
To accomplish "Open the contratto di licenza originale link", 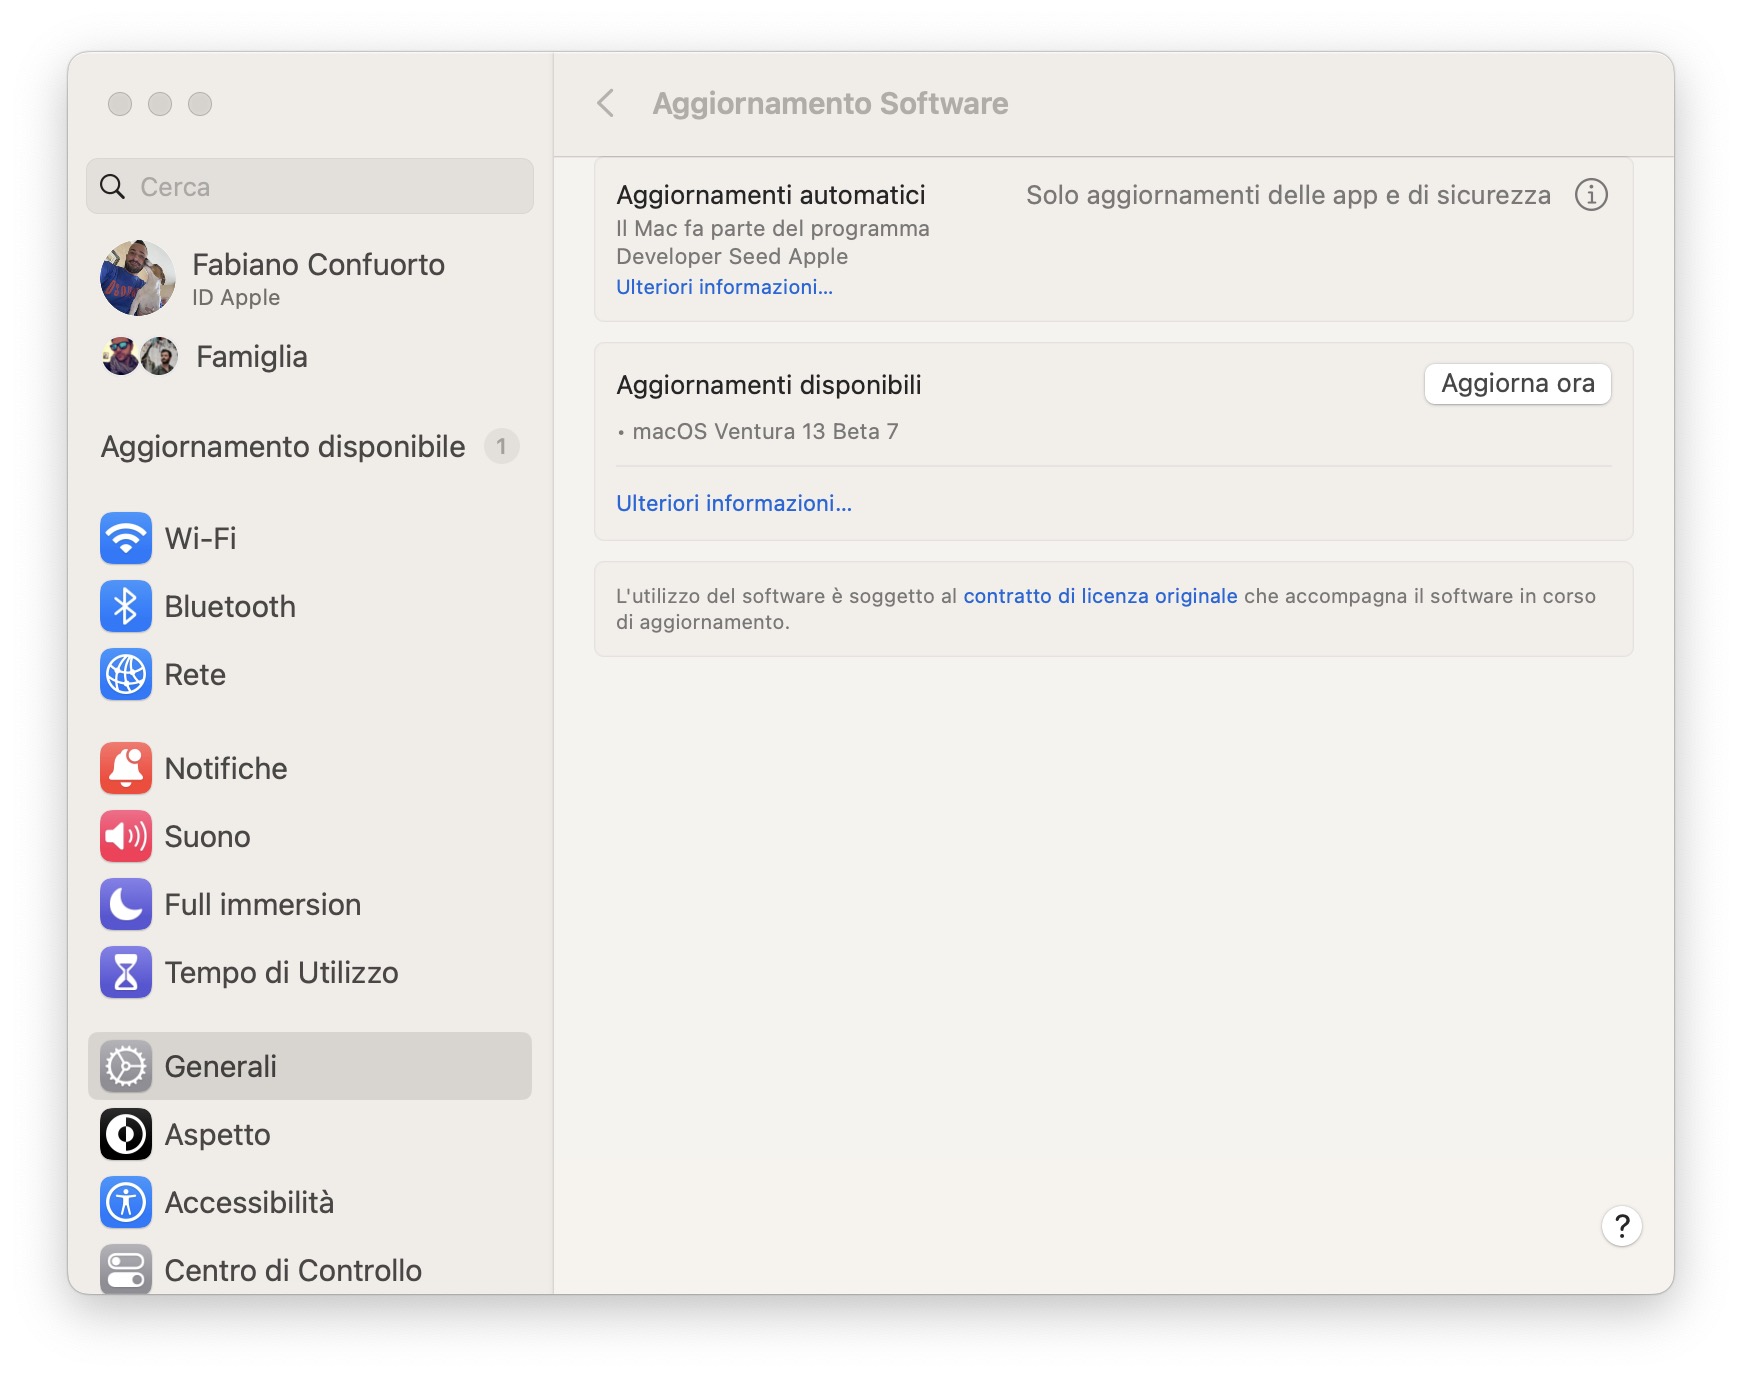I will click(x=1100, y=596).
